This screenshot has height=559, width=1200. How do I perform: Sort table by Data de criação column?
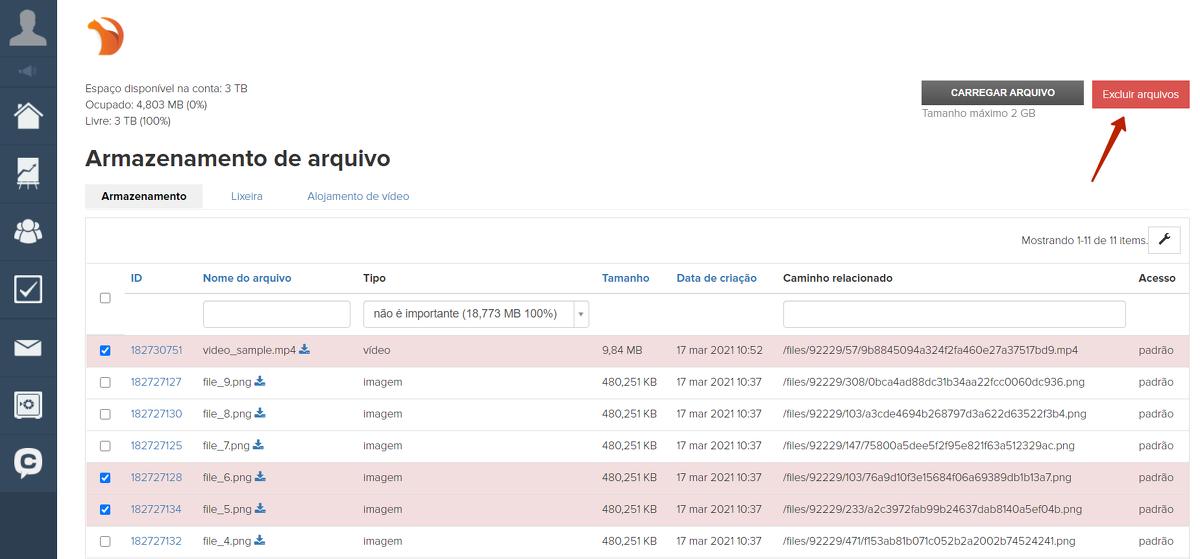(716, 278)
